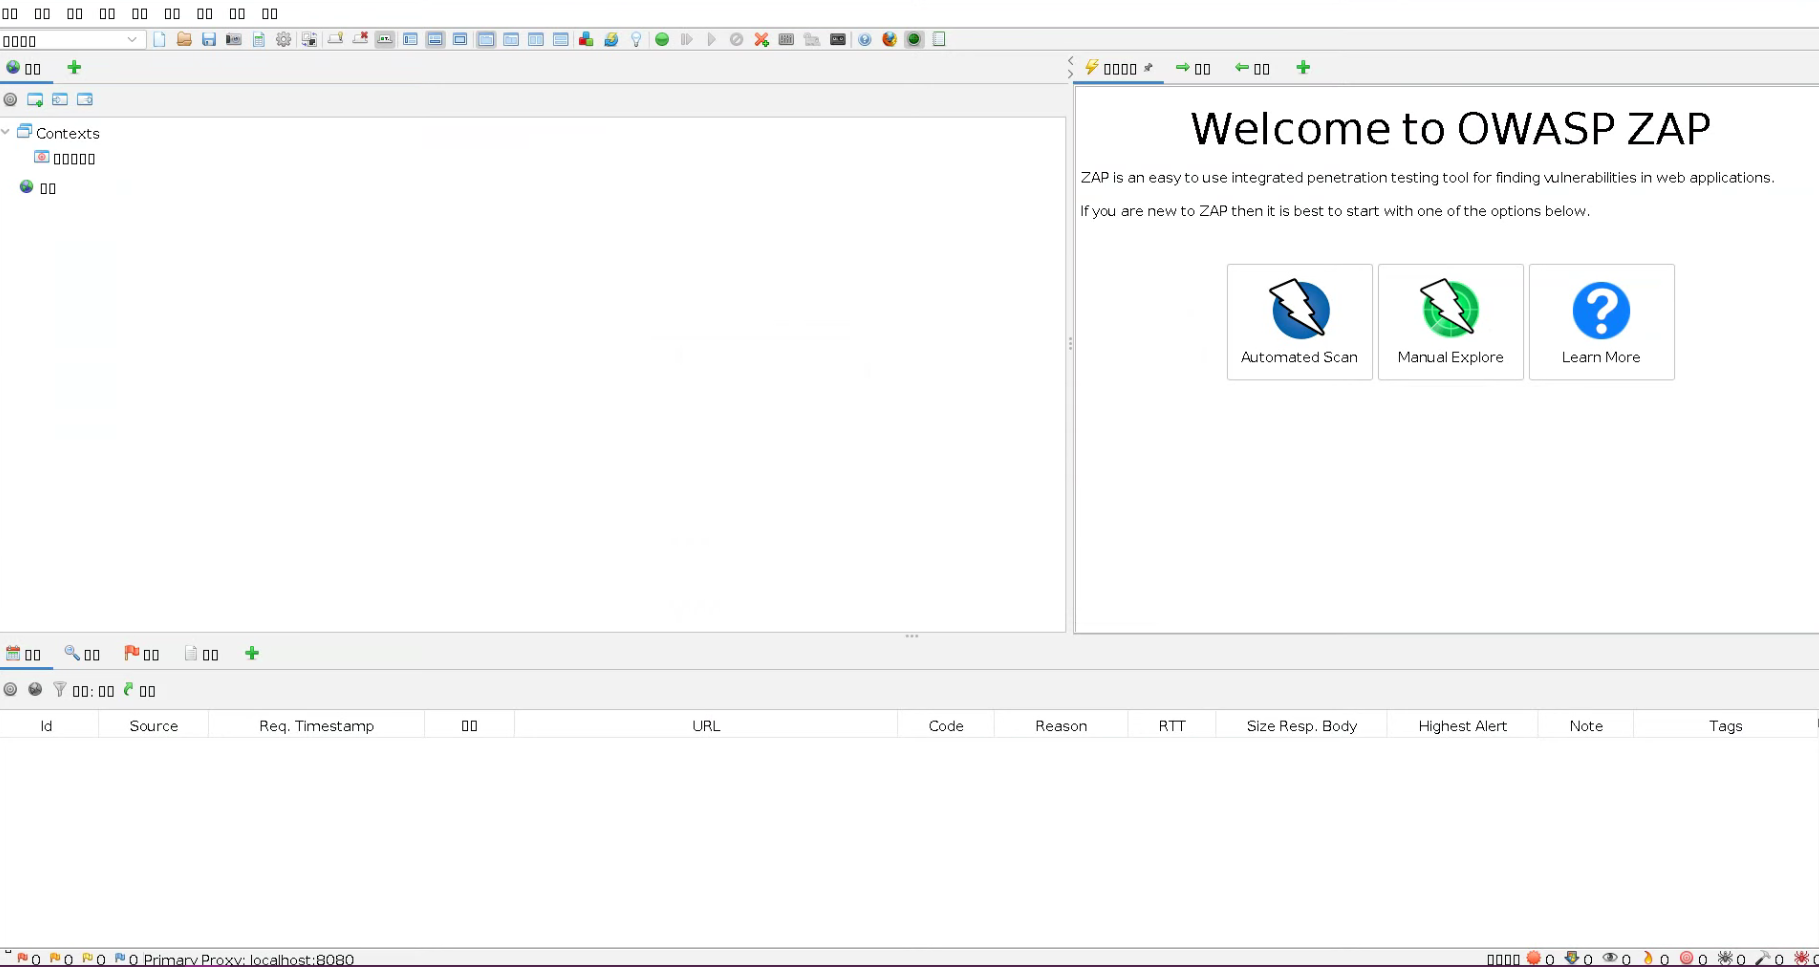Click the Continue play-arrow break control
This screenshot has width=1819, height=967.
pos(712,40)
